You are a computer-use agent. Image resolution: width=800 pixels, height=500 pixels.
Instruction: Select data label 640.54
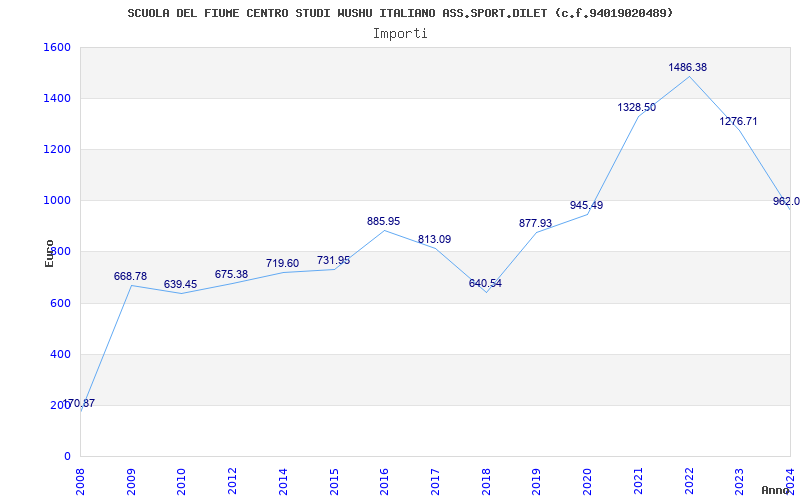pyautogui.click(x=485, y=283)
